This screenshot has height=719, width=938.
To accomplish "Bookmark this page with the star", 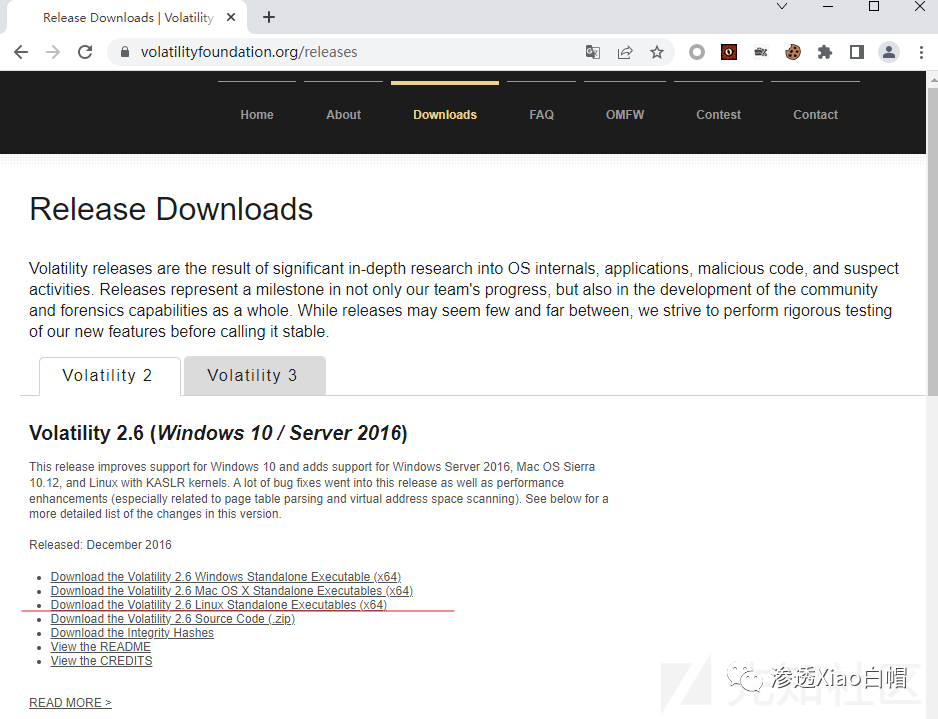I will click(x=657, y=52).
